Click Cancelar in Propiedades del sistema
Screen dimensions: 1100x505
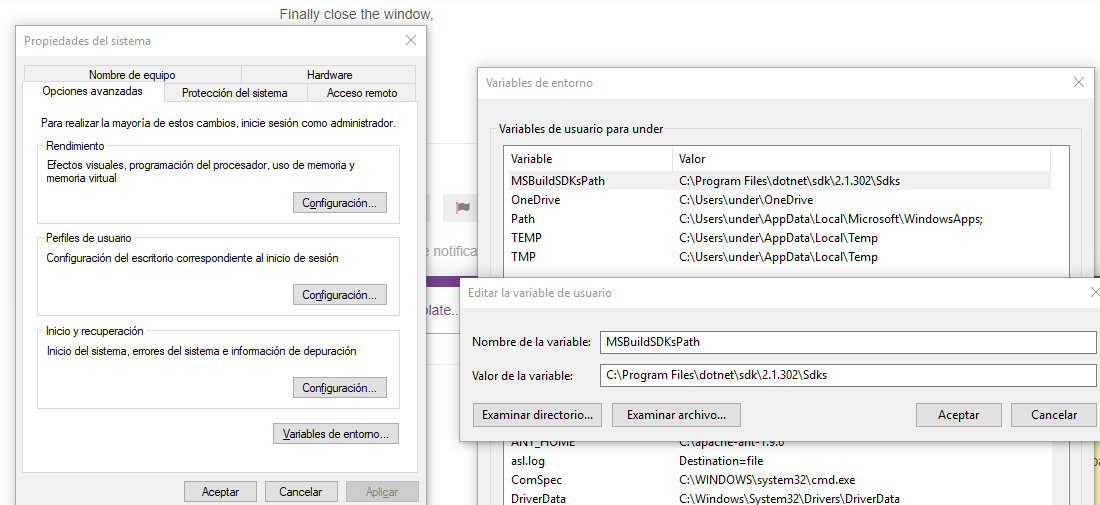pos(301,492)
